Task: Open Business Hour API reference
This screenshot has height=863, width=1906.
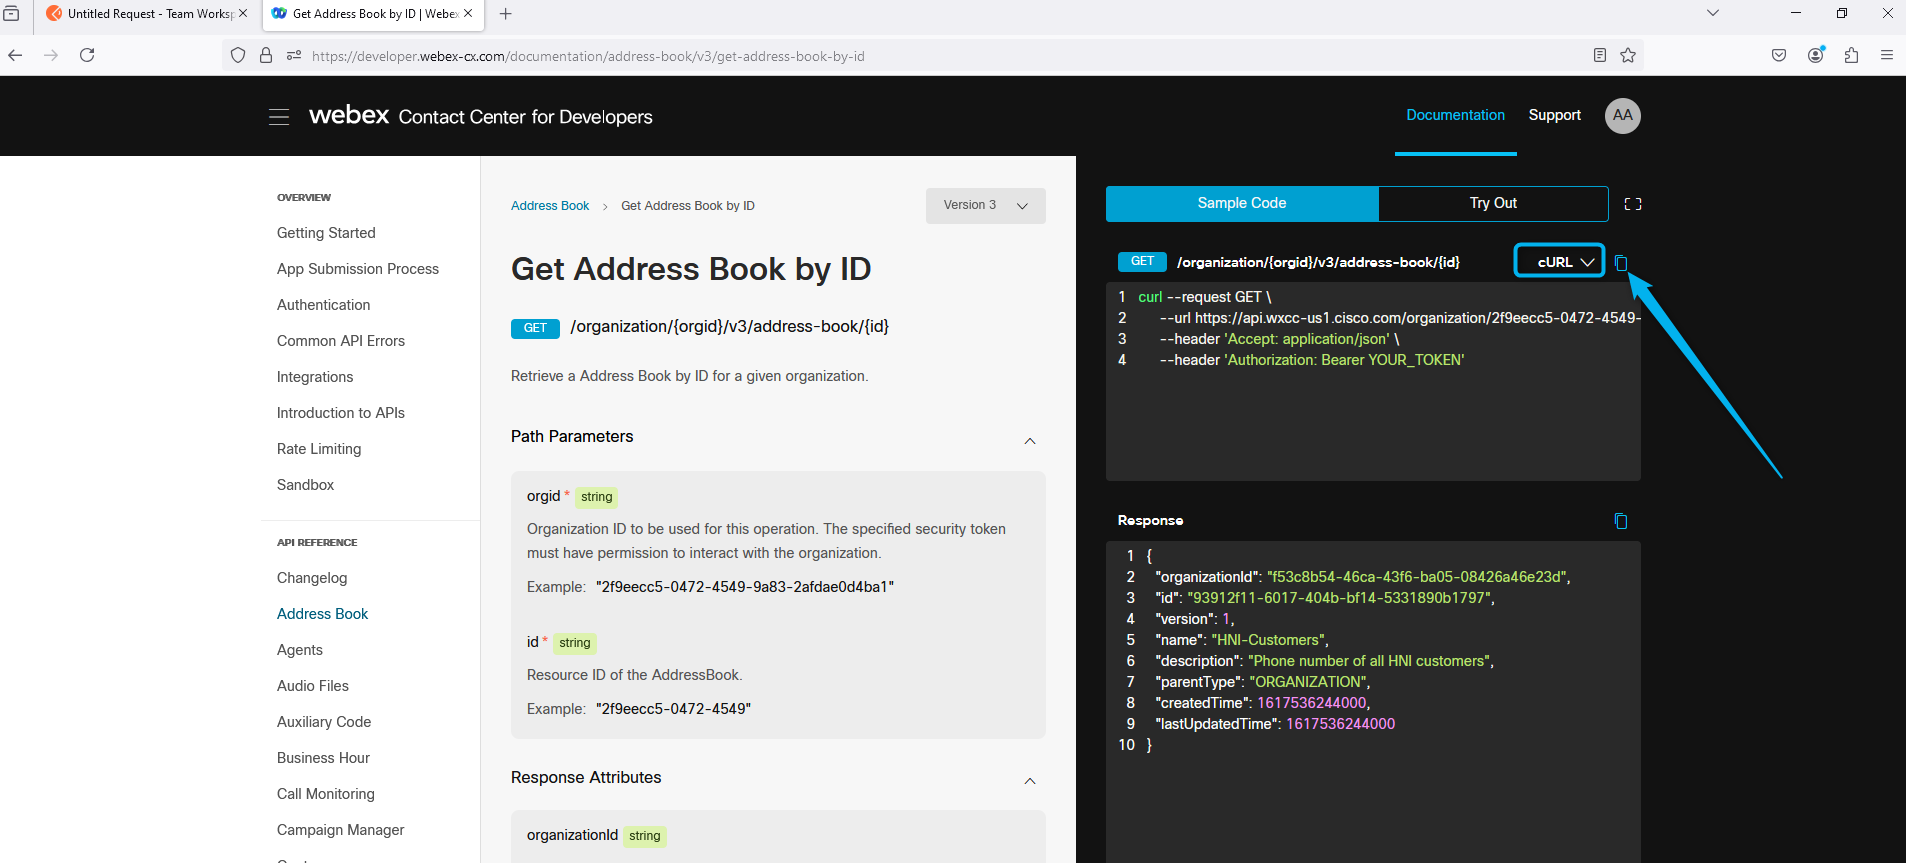Action: (x=323, y=758)
